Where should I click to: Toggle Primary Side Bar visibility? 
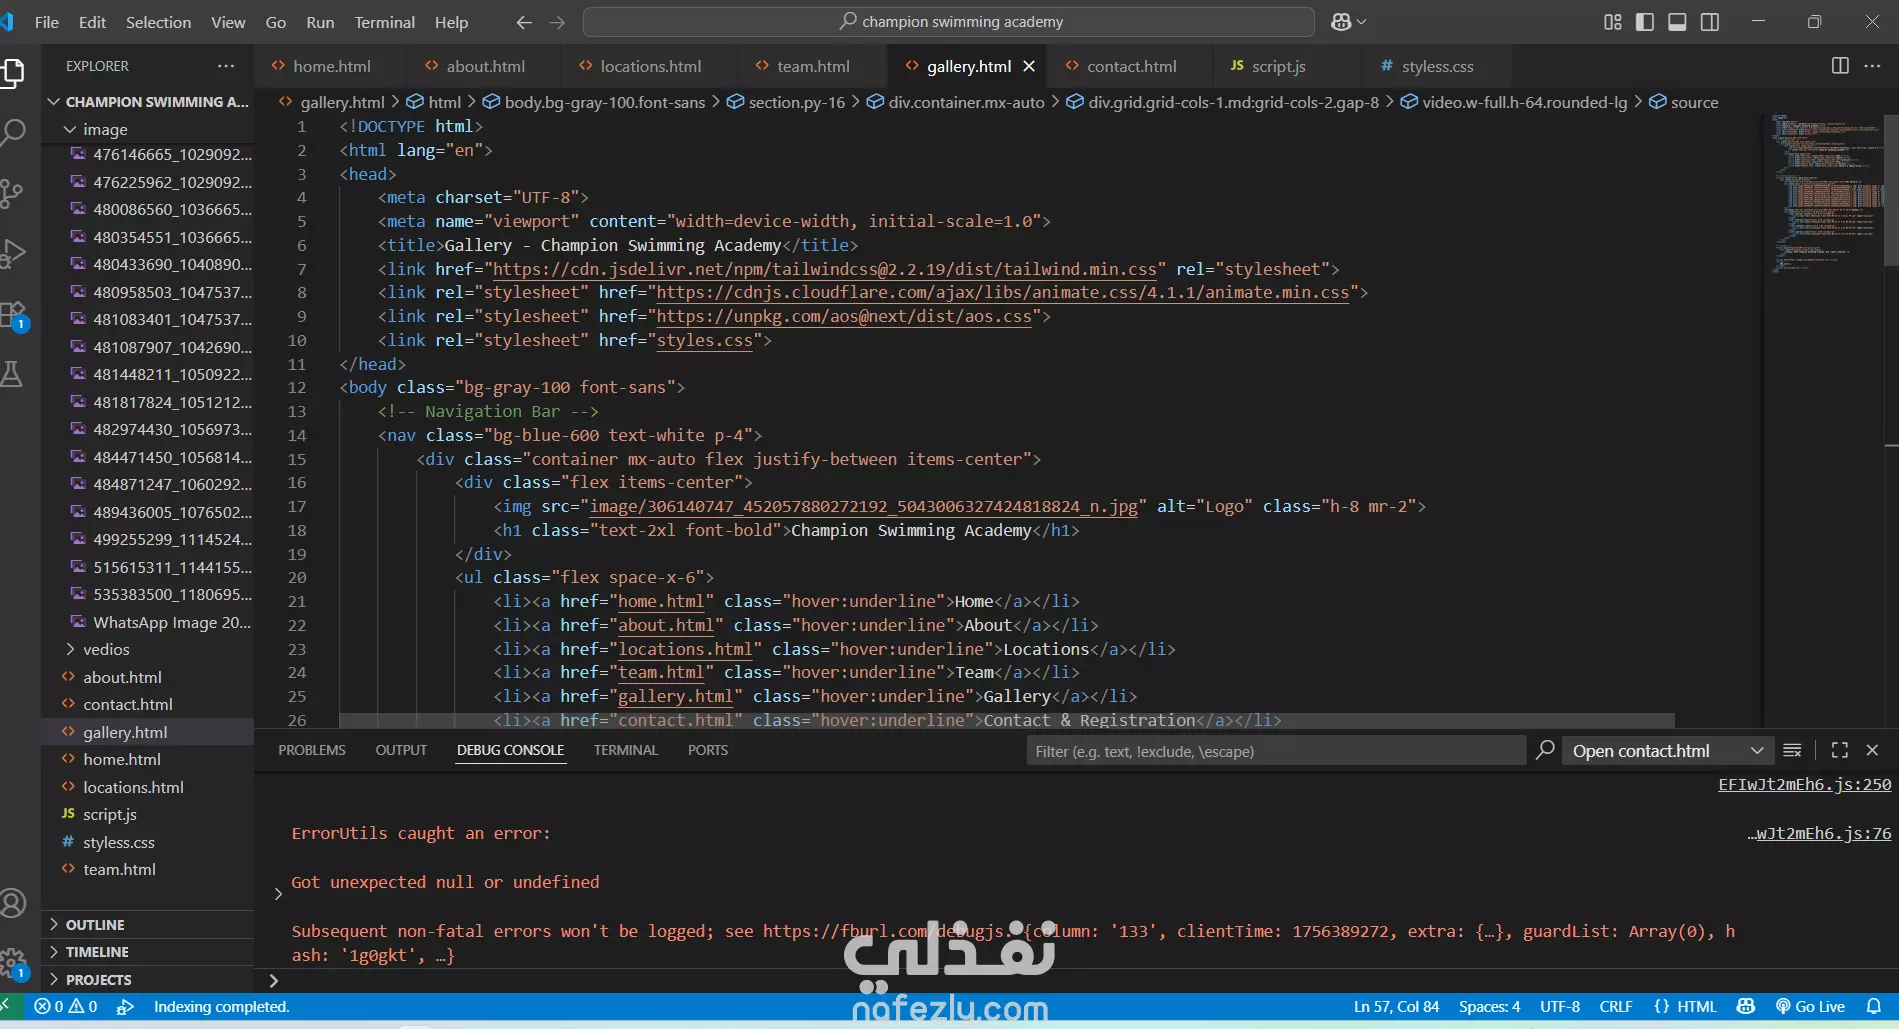tap(1645, 22)
